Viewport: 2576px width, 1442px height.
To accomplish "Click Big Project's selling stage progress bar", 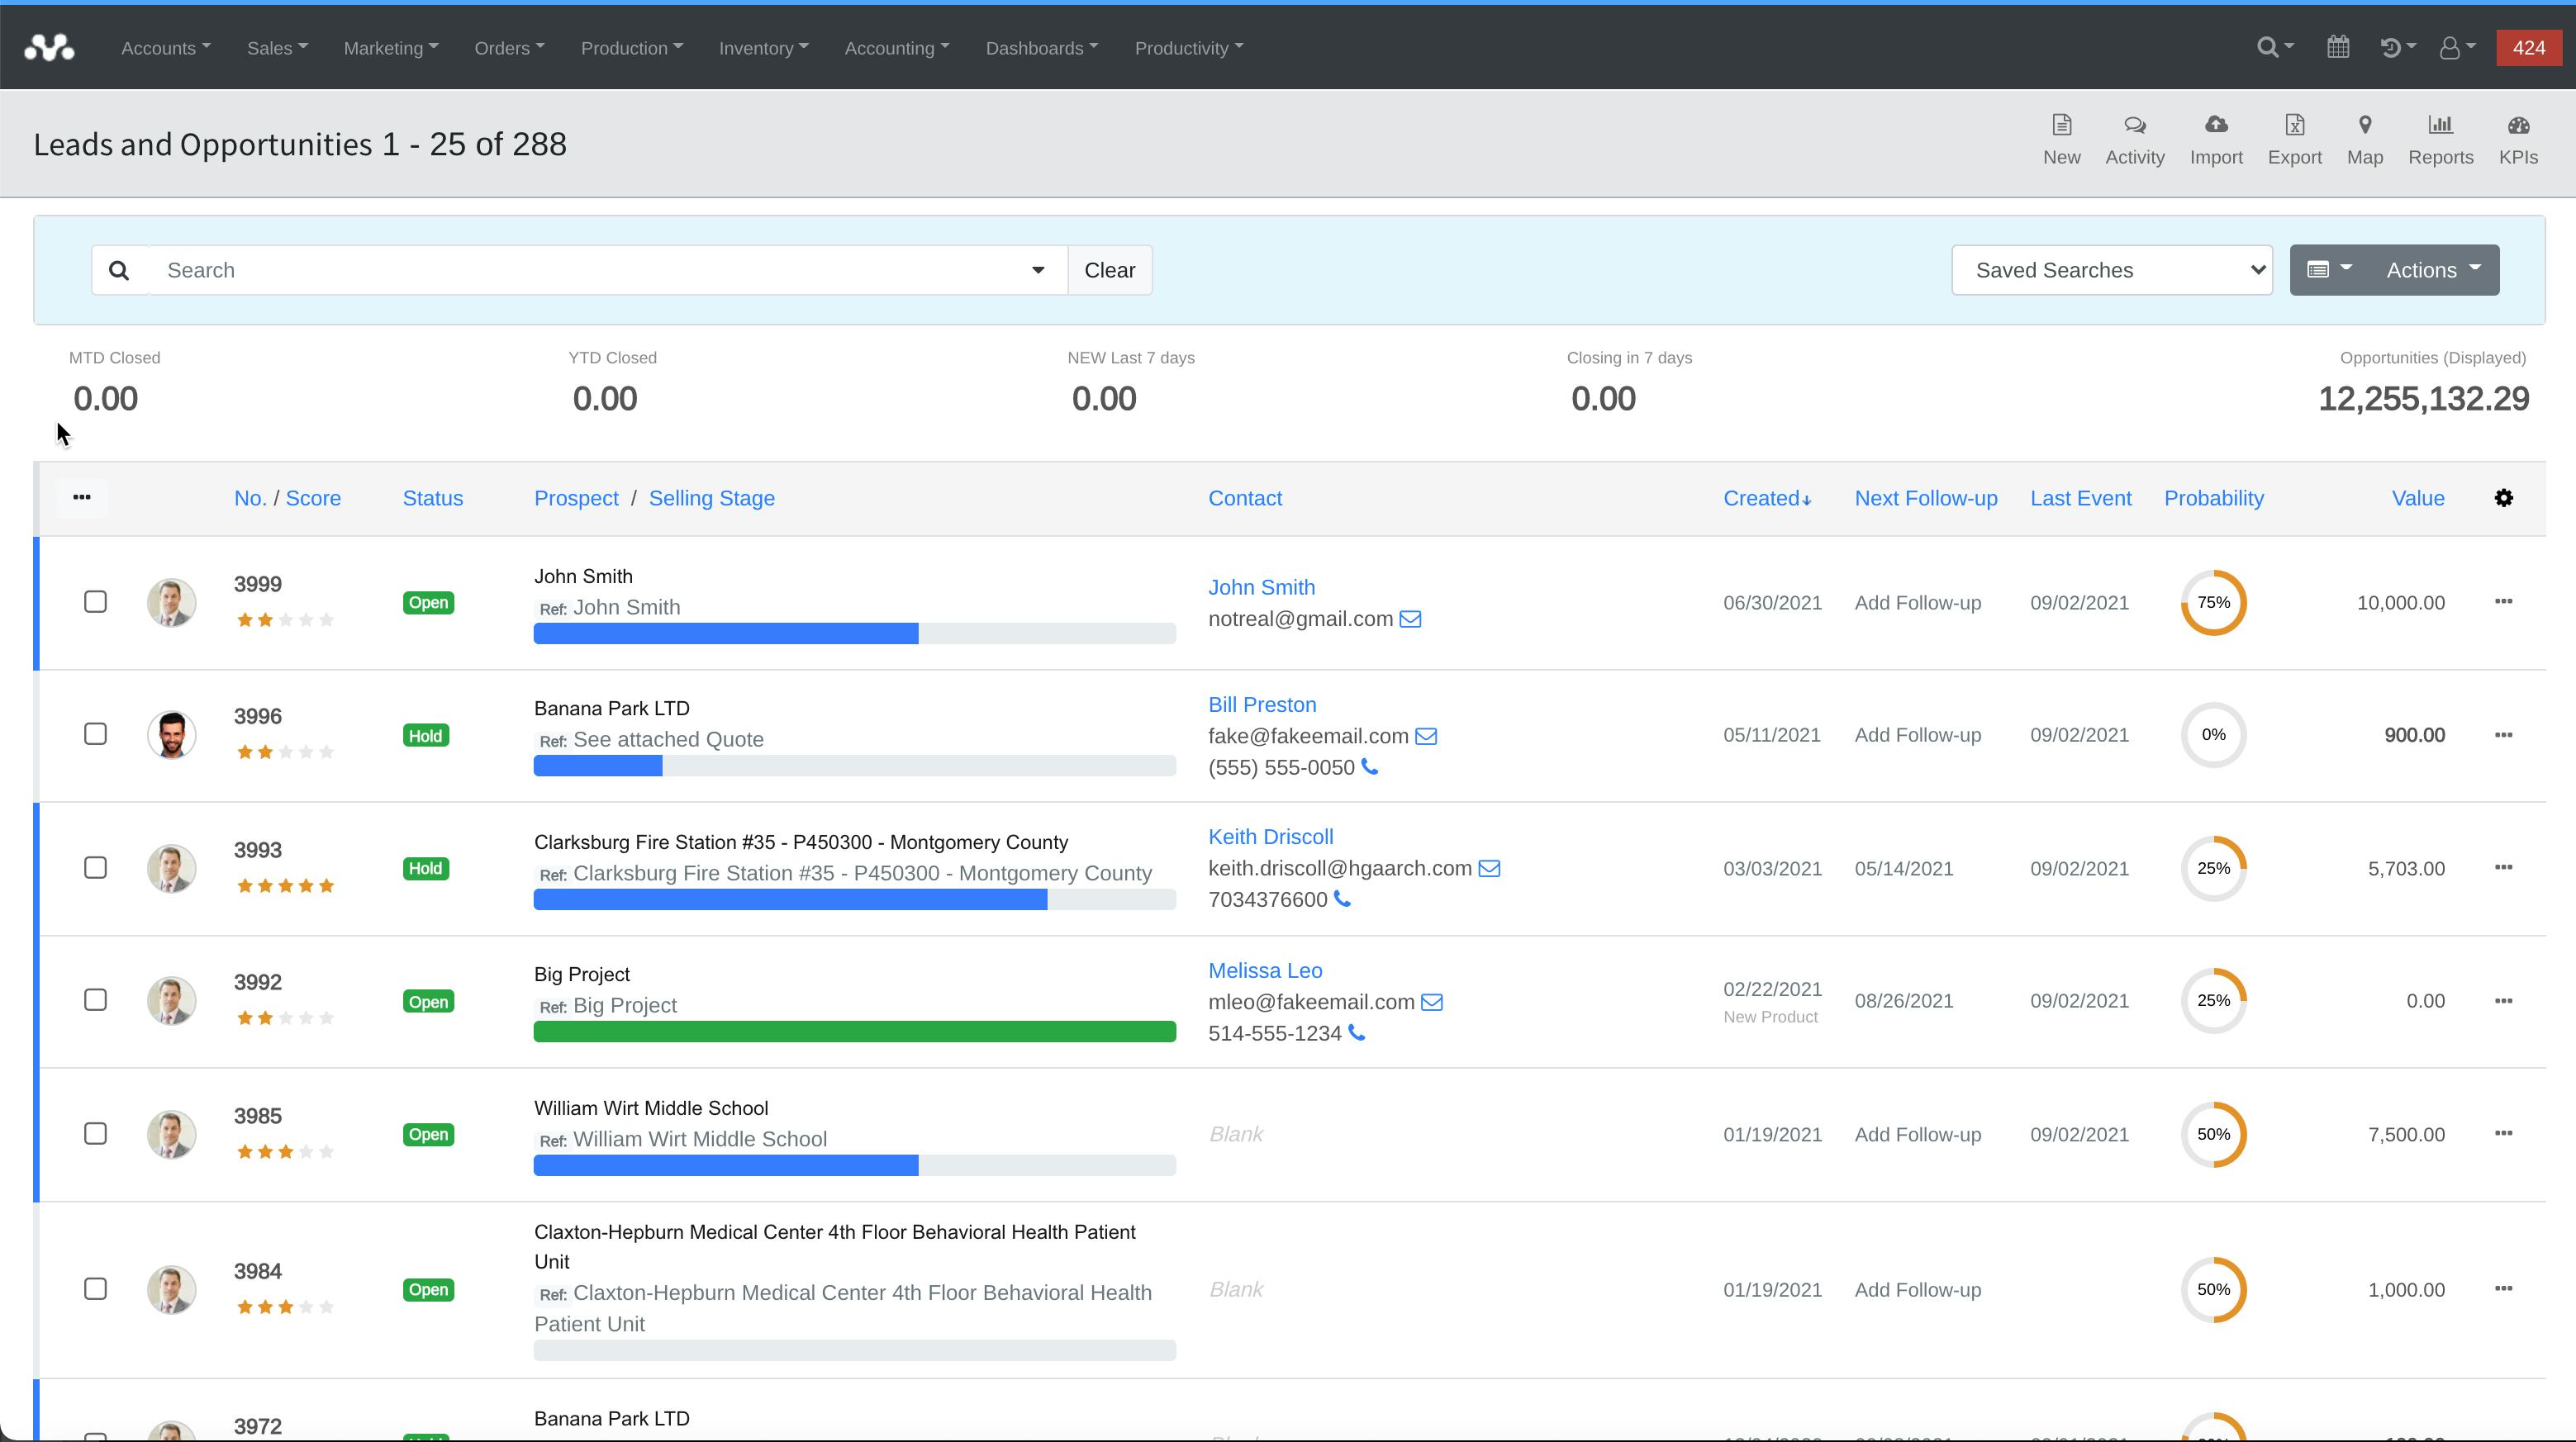I will pyautogui.click(x=854, y=1031).
